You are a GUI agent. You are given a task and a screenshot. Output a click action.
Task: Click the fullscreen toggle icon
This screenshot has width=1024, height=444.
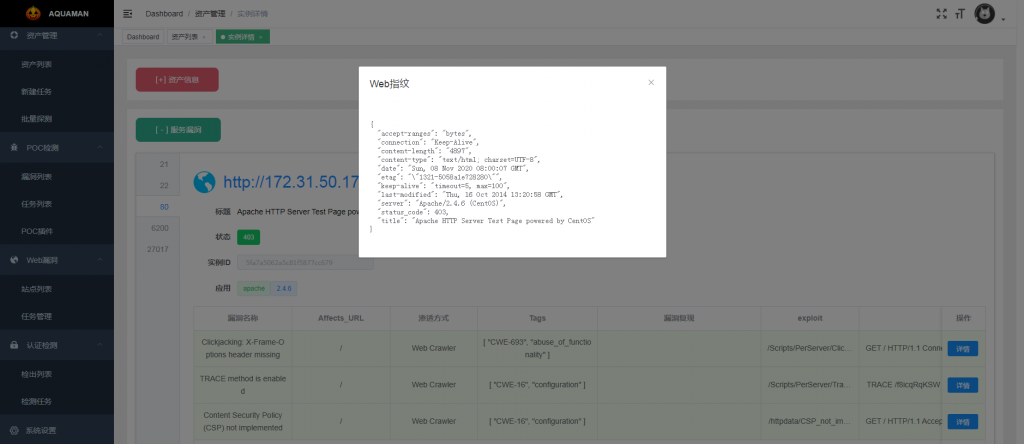[941, 14]
